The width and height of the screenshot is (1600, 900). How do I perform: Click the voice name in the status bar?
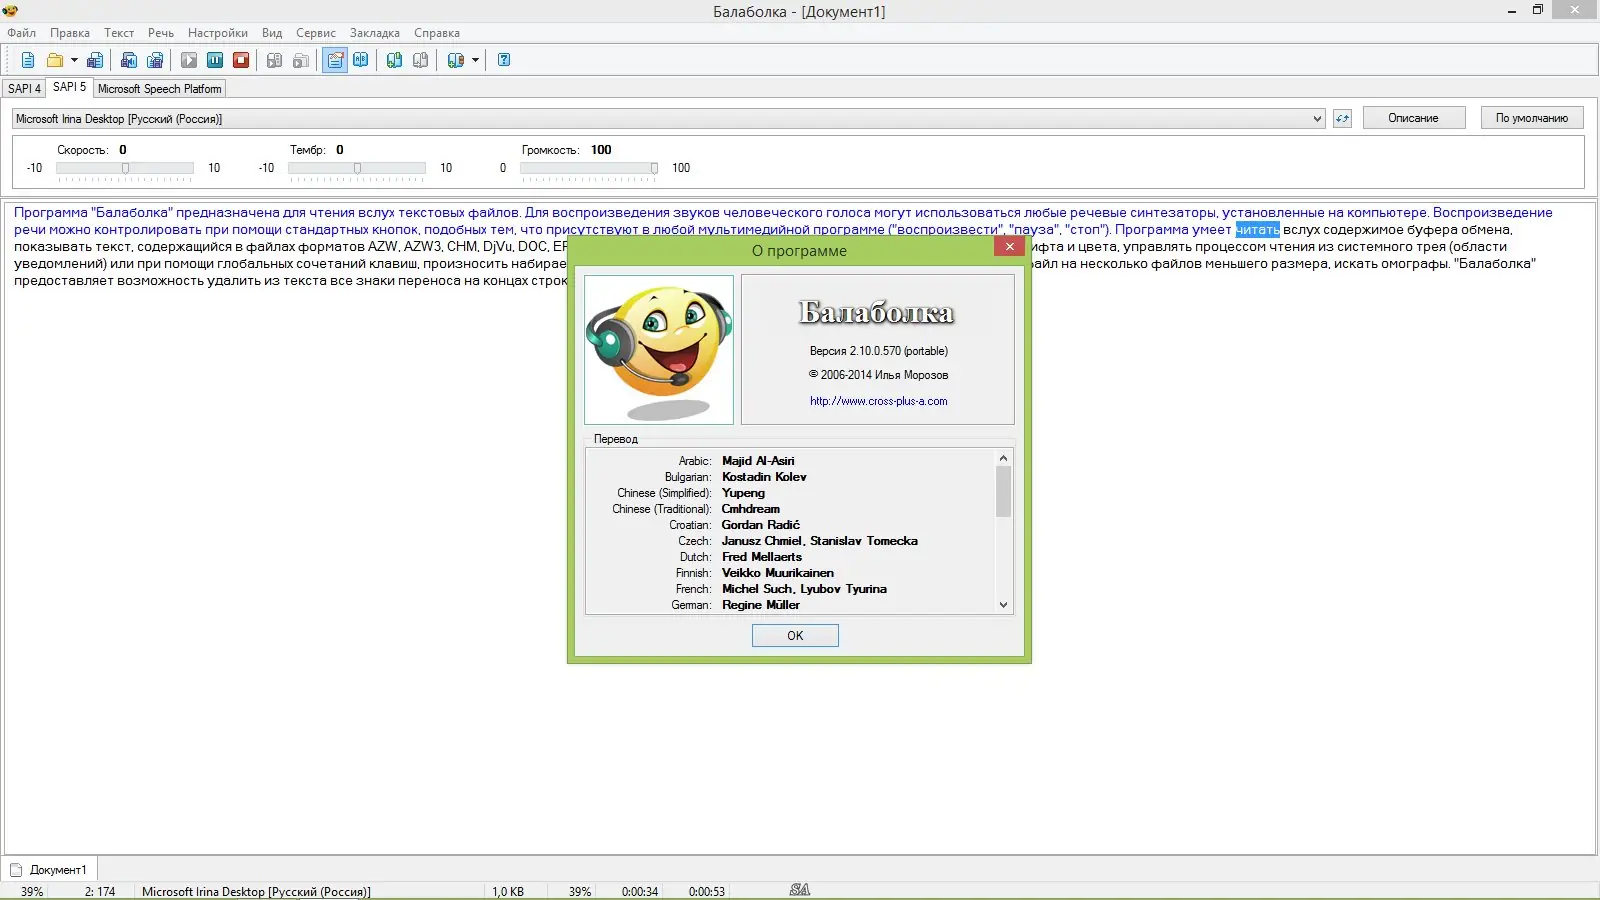tap(256, 891)
